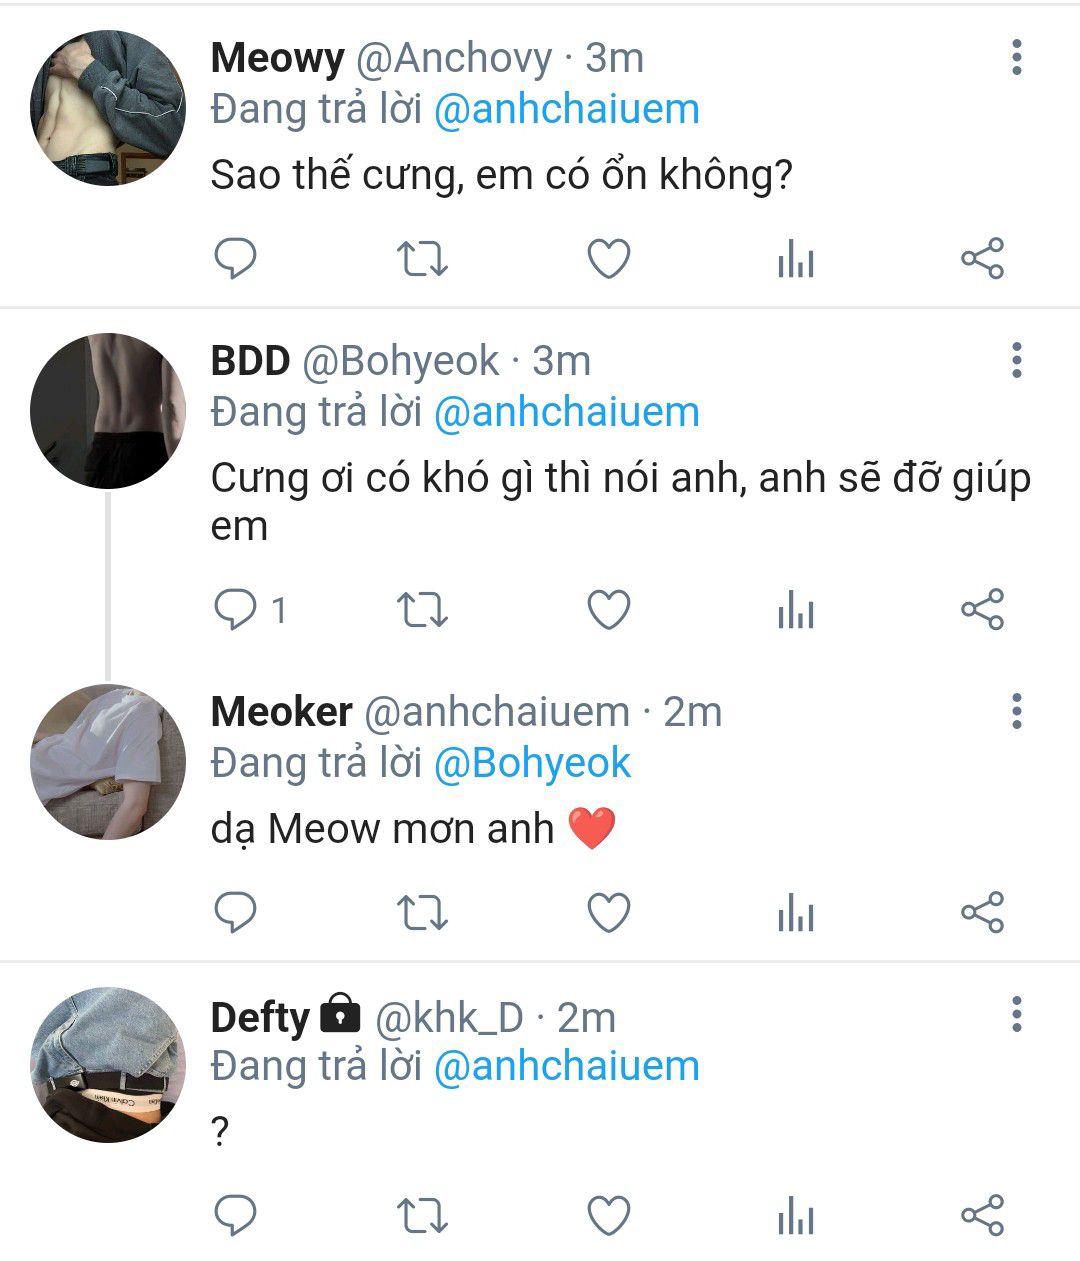
Task: Open more options for Meowy's tweet
Action: tap(1016, 58)
